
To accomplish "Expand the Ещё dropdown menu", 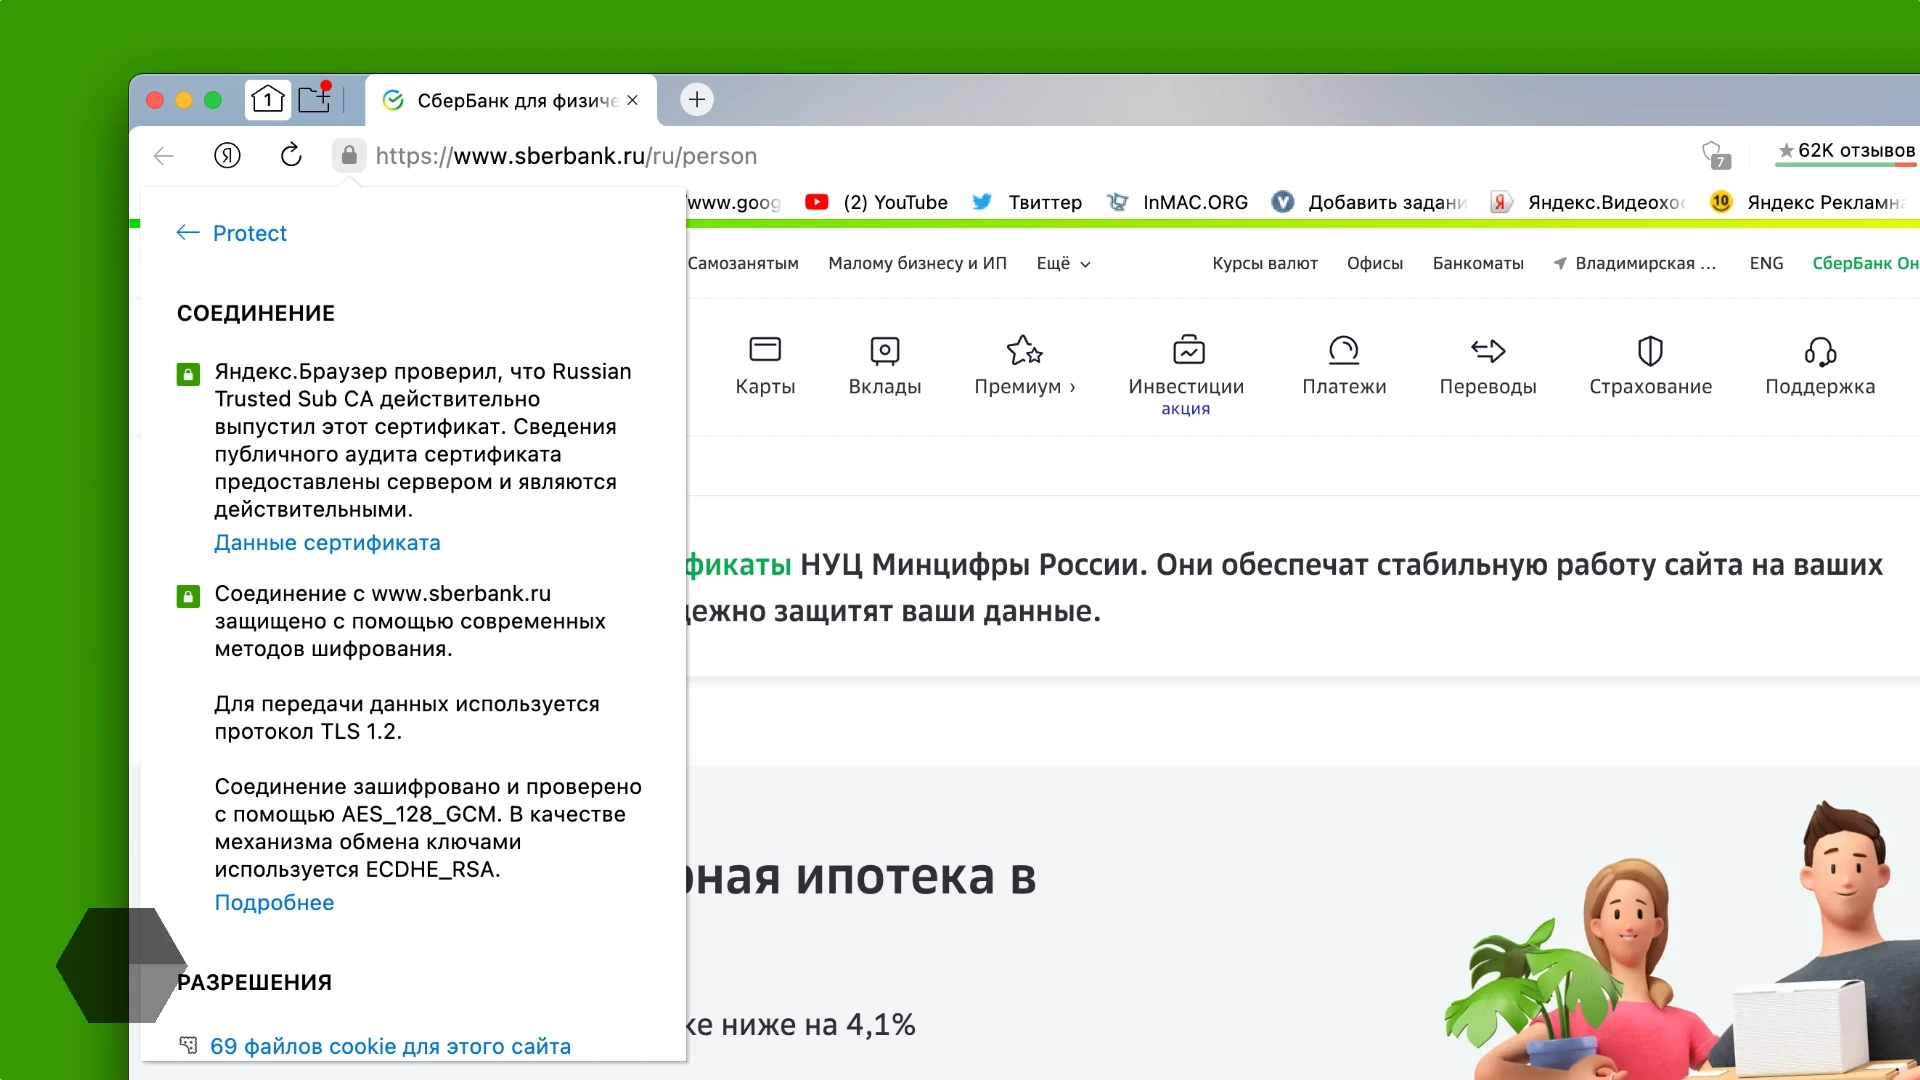I will click(x=1063, y=263).
